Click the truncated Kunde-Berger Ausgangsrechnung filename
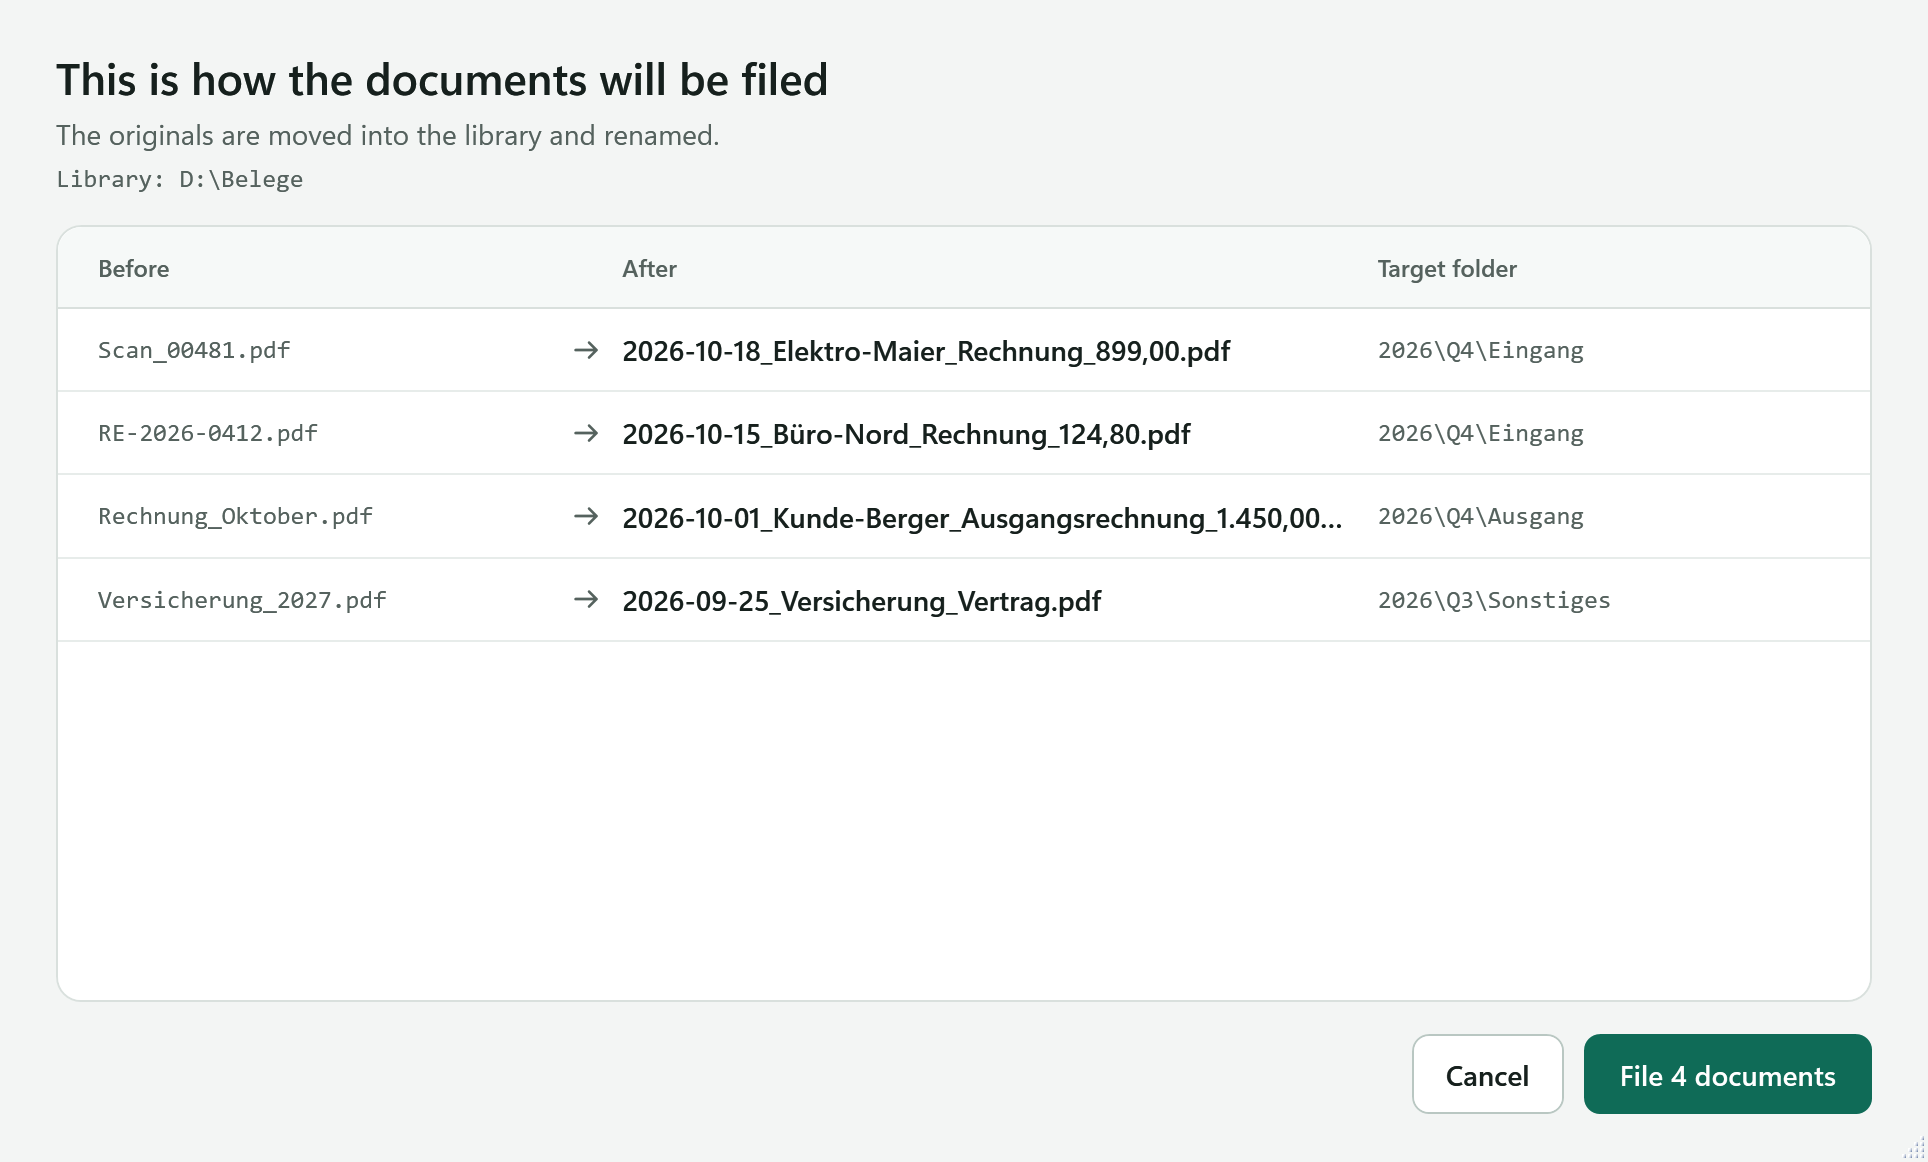The width and height of the screenshot is (1928, 1162). [982, 518]
